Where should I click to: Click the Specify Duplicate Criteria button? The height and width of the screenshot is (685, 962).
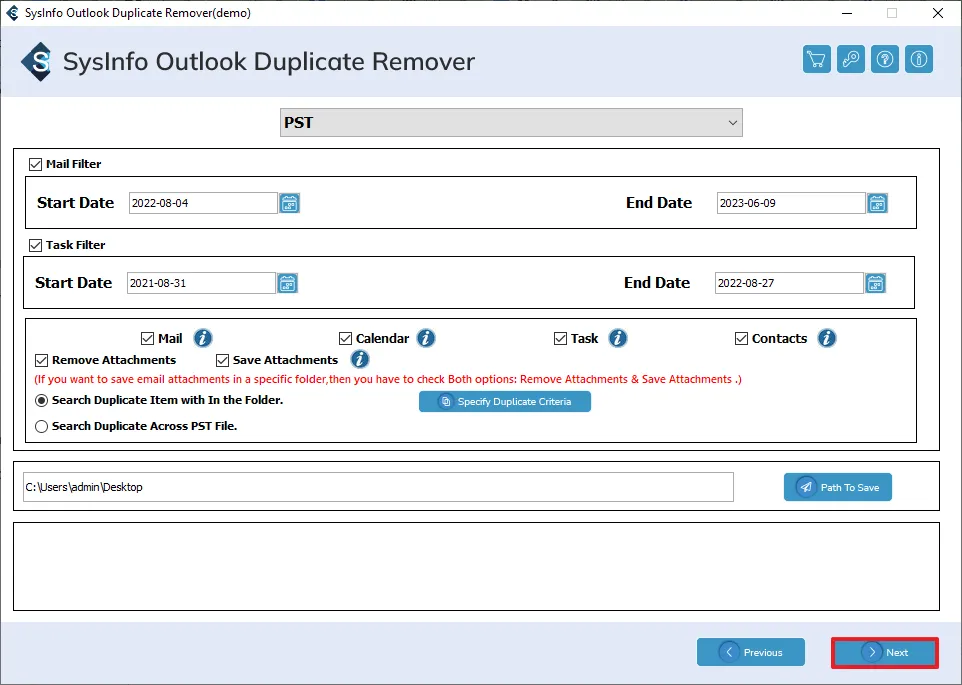coord(505,401)
